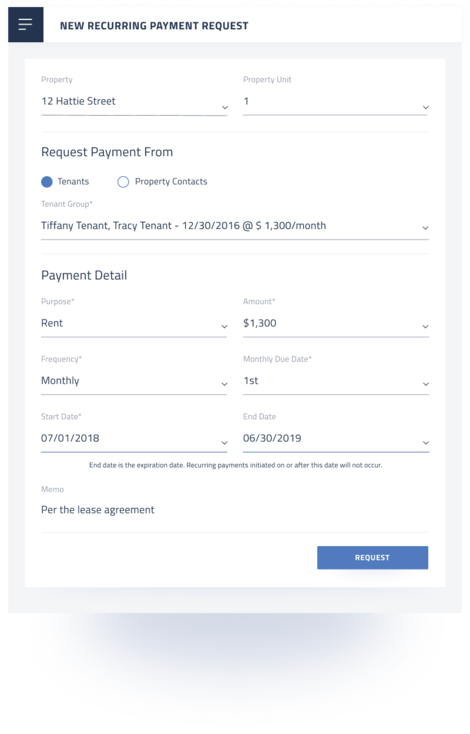Expand the Property dropdown arrow
This screenshot has width=470, height=734.
point(225,107)
